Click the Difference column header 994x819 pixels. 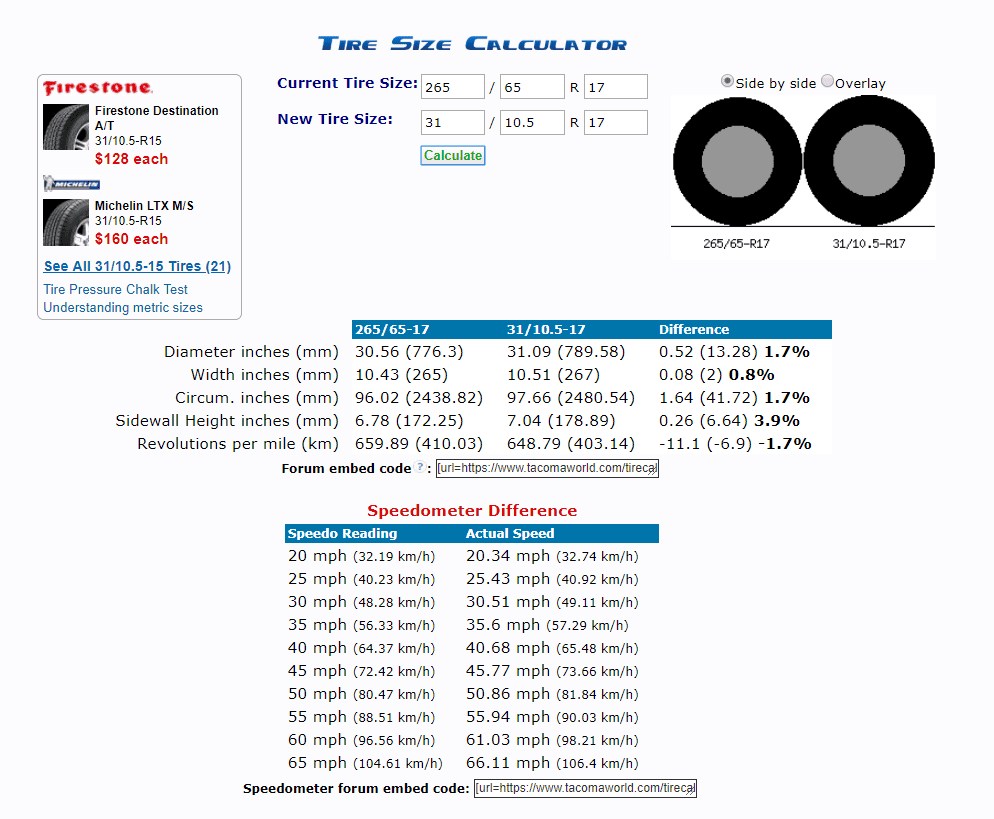pyautogui.click(x=694, y=330)
